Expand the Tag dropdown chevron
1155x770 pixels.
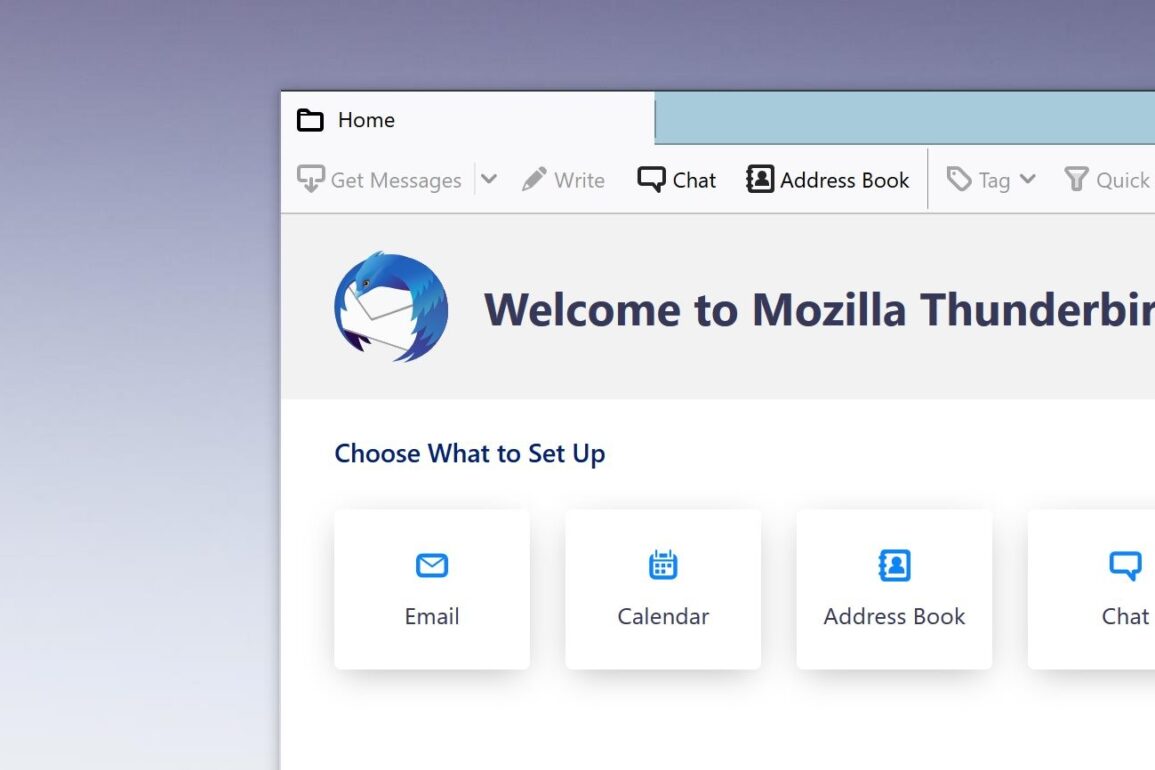[1028, 179]
